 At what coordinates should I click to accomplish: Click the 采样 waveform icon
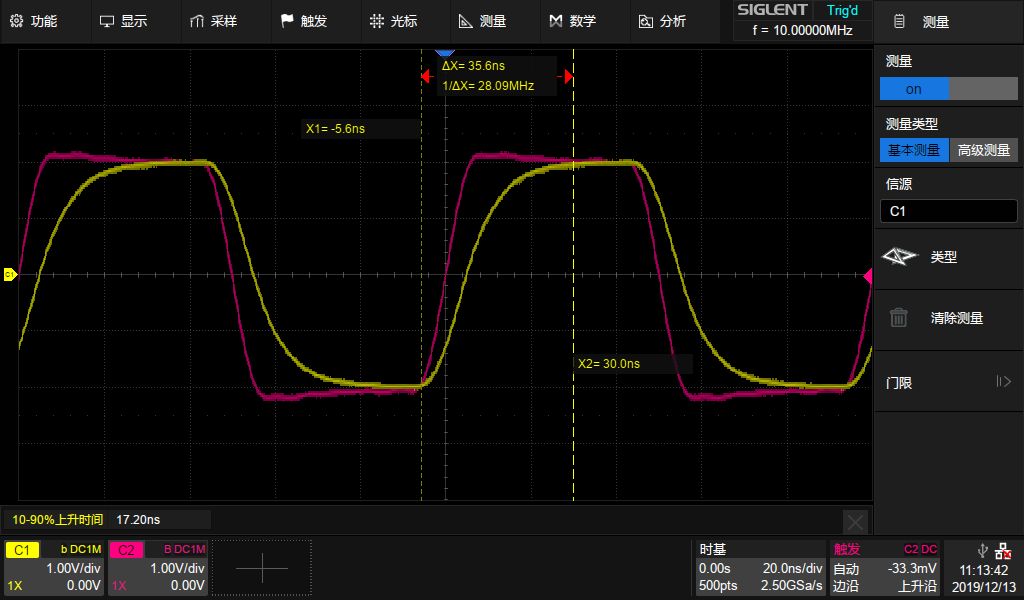click(x=197, y=22)
